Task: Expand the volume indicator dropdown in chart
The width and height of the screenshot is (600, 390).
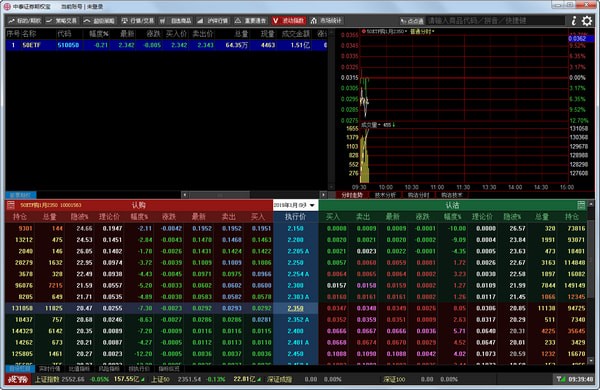Action: click(x=371, y=125)
